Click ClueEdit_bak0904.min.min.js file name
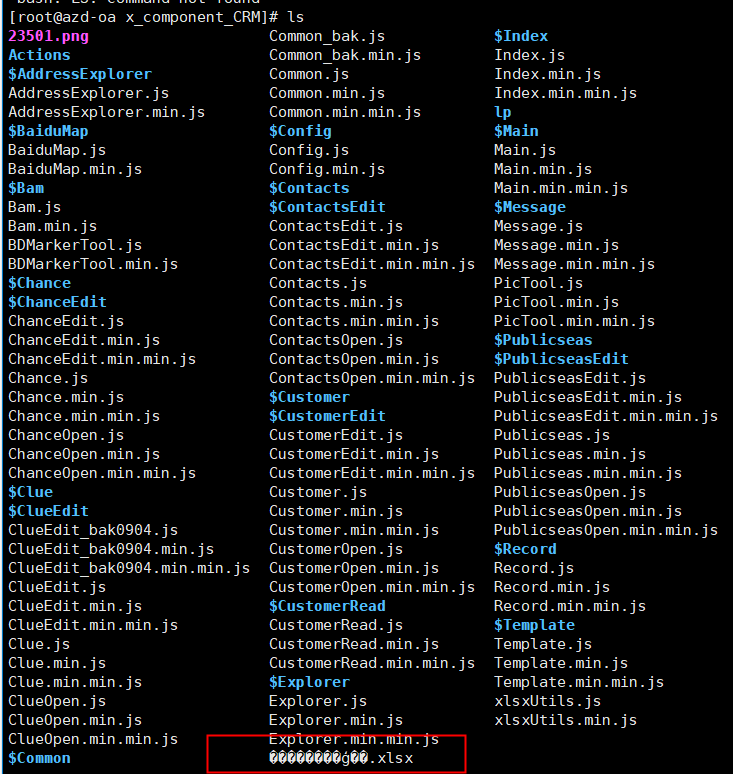 [x=129, y=568]
